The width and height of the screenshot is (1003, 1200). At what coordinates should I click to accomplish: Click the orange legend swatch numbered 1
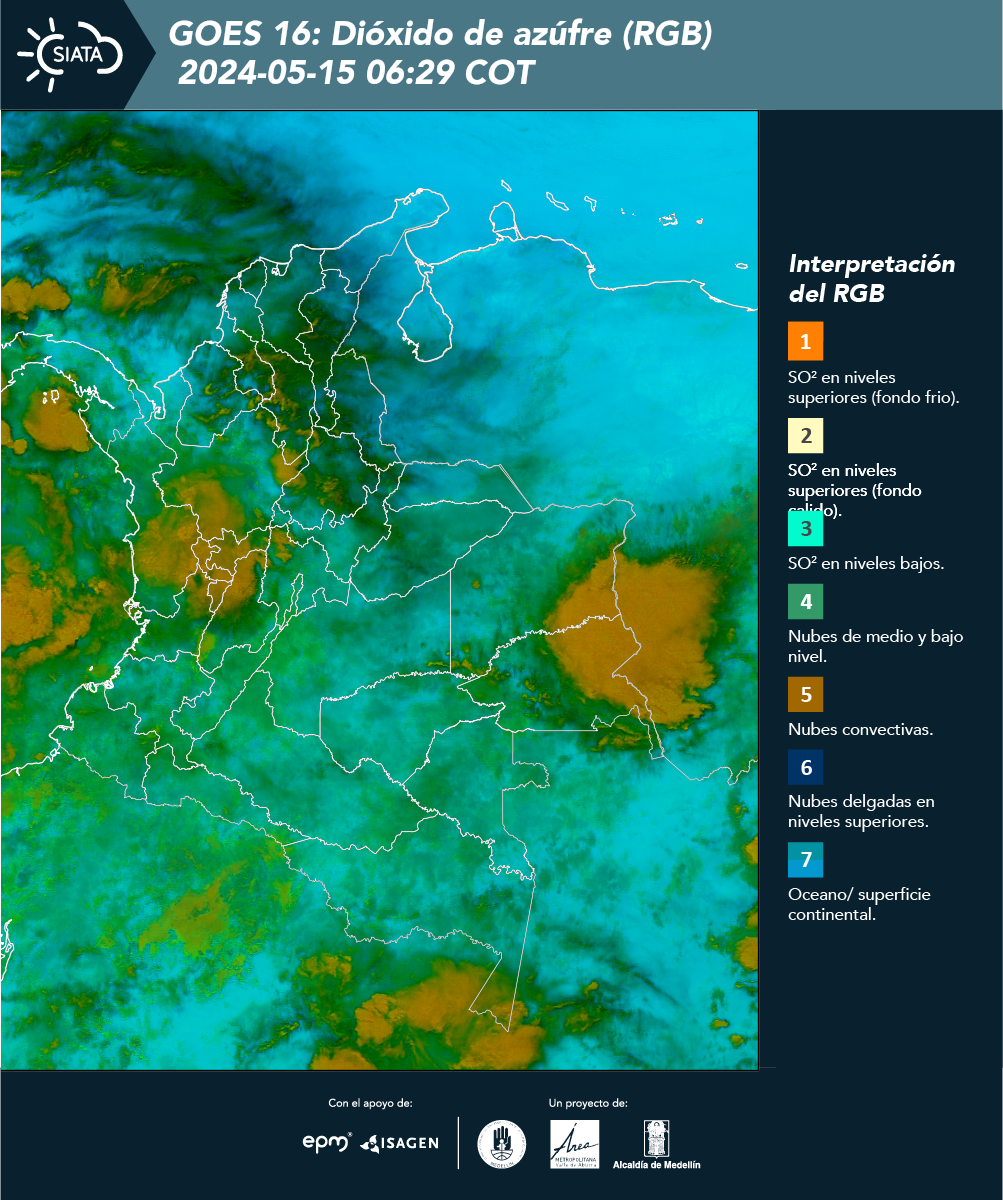click(x=805, y=341)
